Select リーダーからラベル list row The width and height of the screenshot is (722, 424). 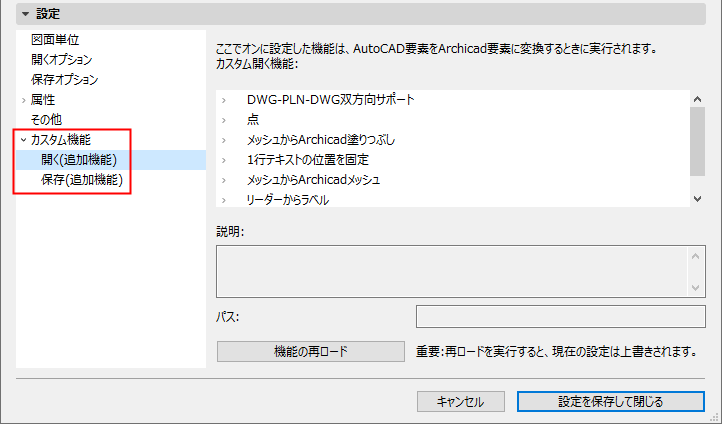click(453, 200)
